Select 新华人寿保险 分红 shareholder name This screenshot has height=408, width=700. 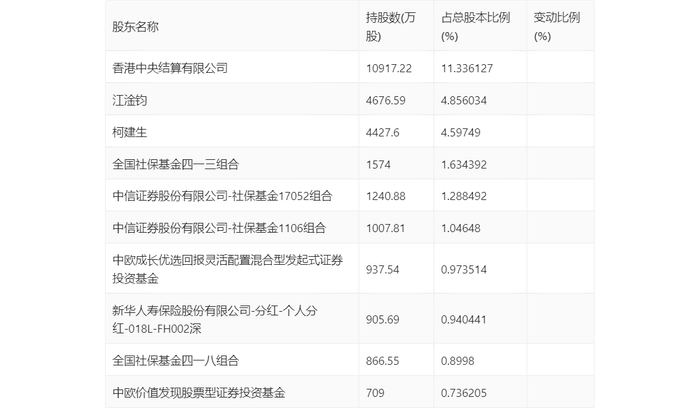[215, 319]
